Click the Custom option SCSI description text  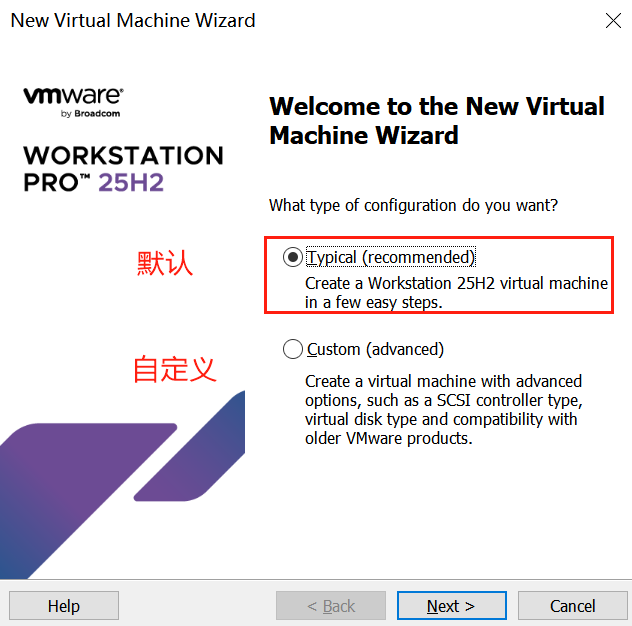coord(443,410)
